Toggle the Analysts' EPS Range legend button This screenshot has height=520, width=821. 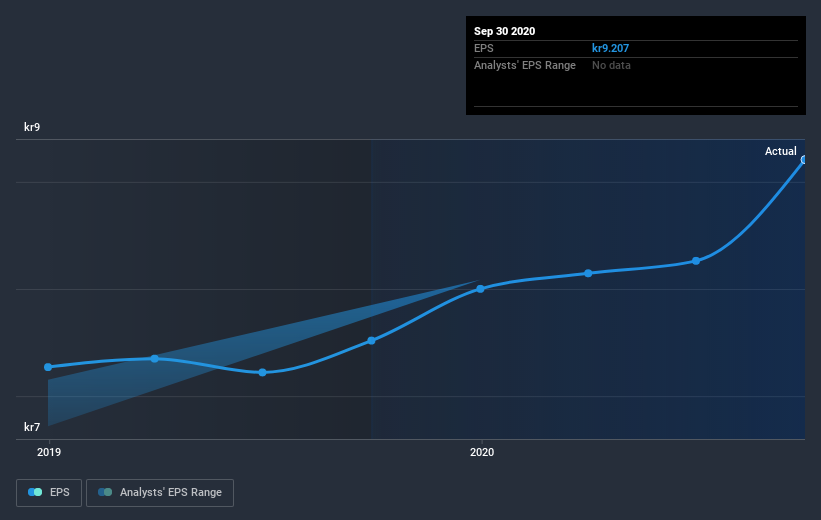click(x=160, y=492)
